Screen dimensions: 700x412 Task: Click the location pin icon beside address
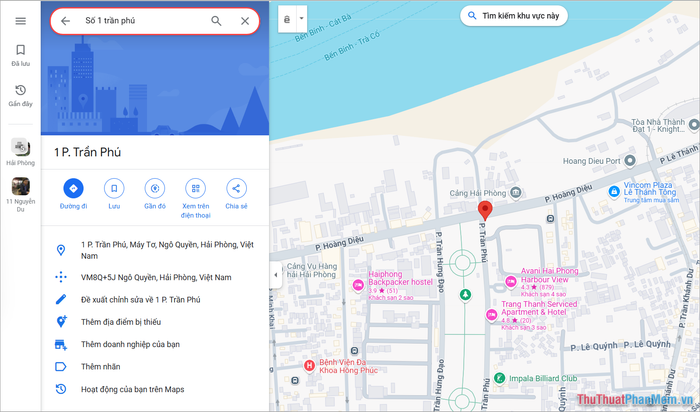[x=61, y=250]
